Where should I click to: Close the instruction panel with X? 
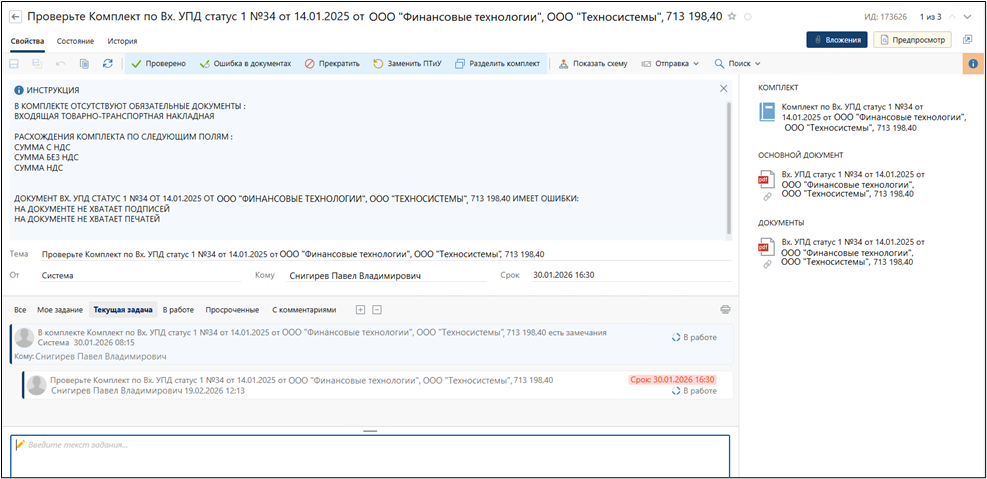click(x=724, y=89)
